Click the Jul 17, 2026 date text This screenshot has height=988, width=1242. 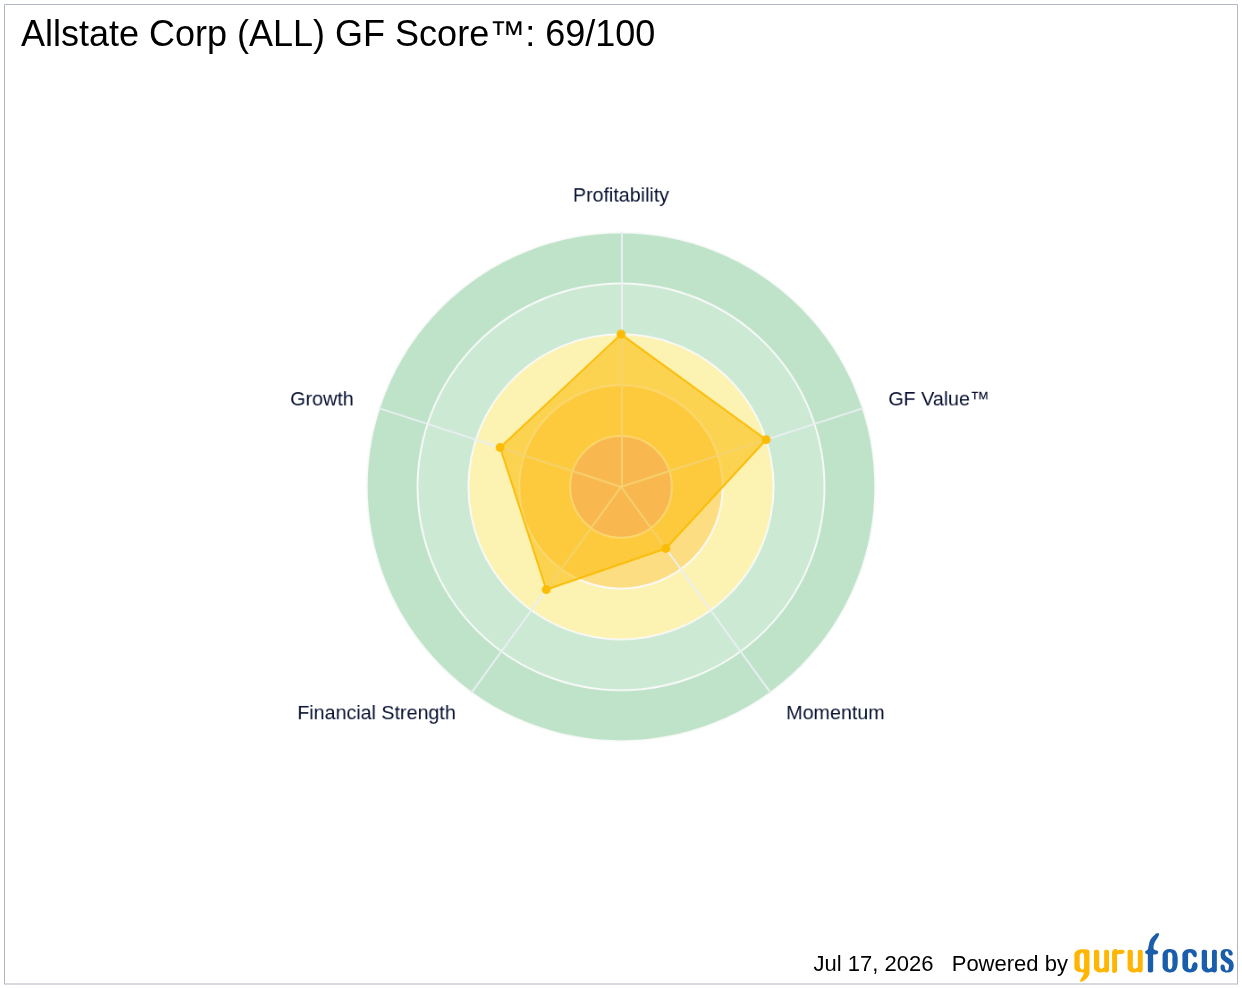pos(873,964)
